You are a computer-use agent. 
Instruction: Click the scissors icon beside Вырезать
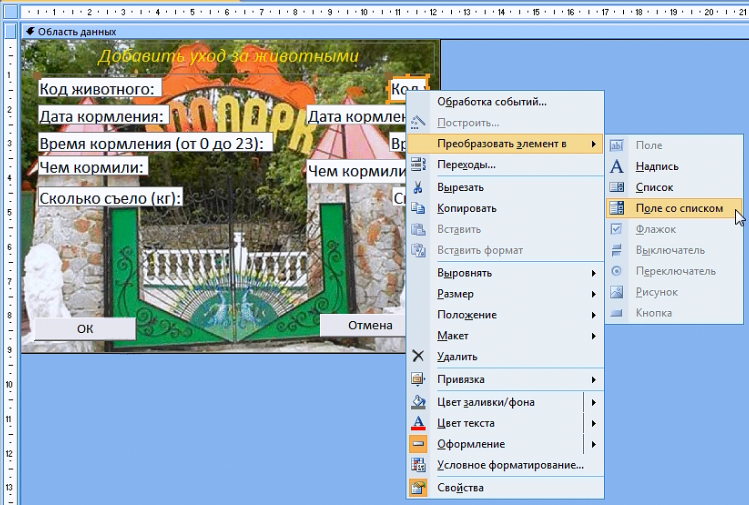[x=418, y=187]
